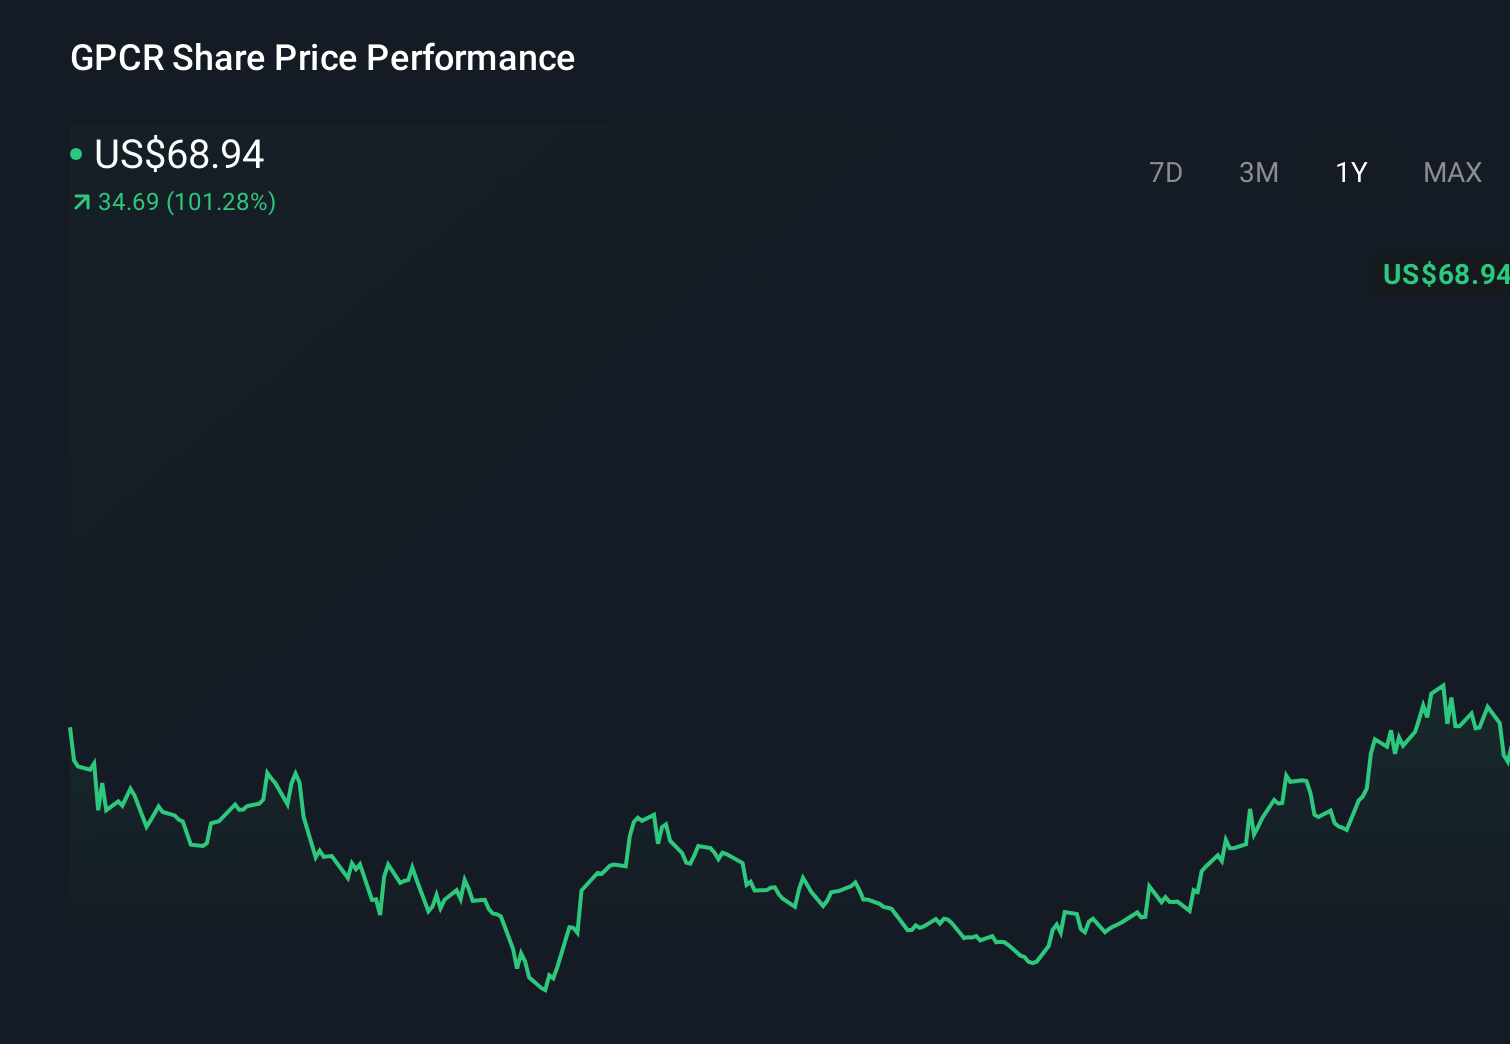The width and height of the screenshot is (1510, 1044).
Task: Switch to the MAX time range
Action: point(1450,172)
